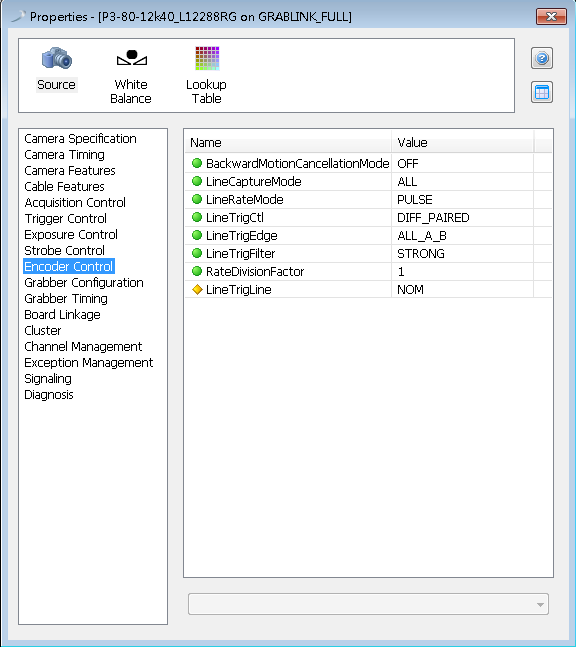
Task: Click green dot beside BackwardMotionCancellationMode
Action: point(197,163)
